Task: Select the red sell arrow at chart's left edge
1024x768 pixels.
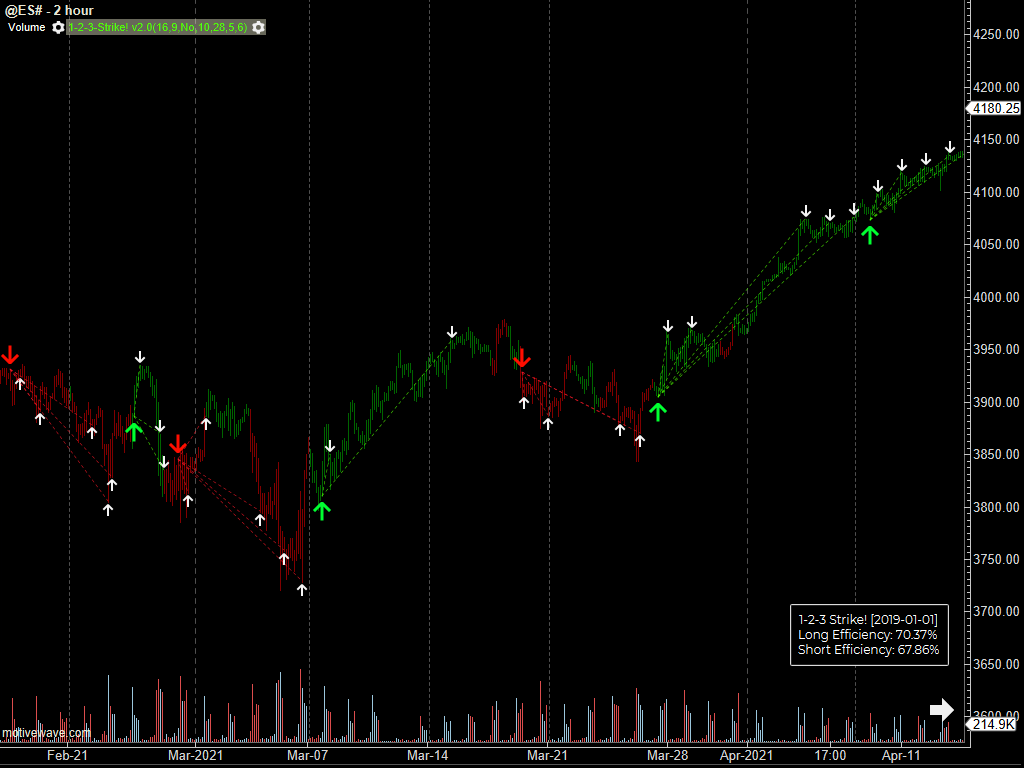Action: [x=10, y=355]
